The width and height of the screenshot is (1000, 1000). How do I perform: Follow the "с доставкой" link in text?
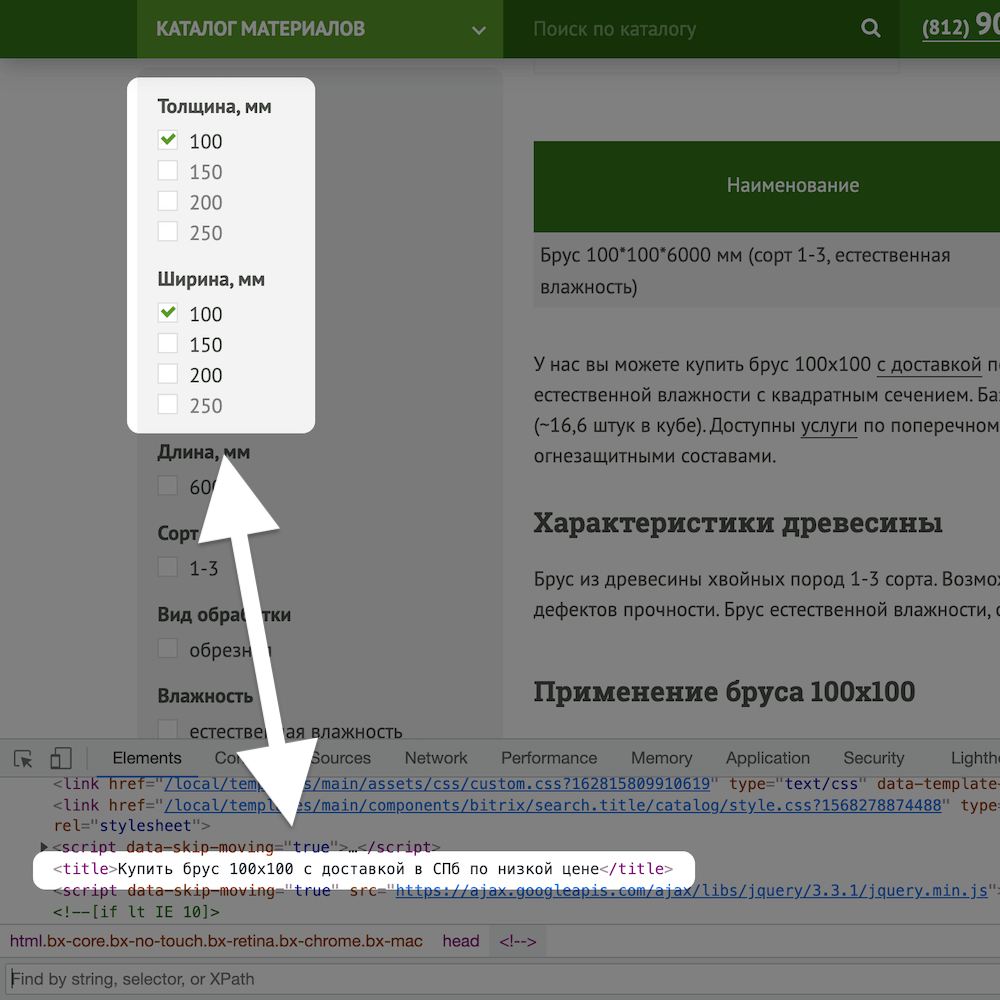tap(929, 365)
